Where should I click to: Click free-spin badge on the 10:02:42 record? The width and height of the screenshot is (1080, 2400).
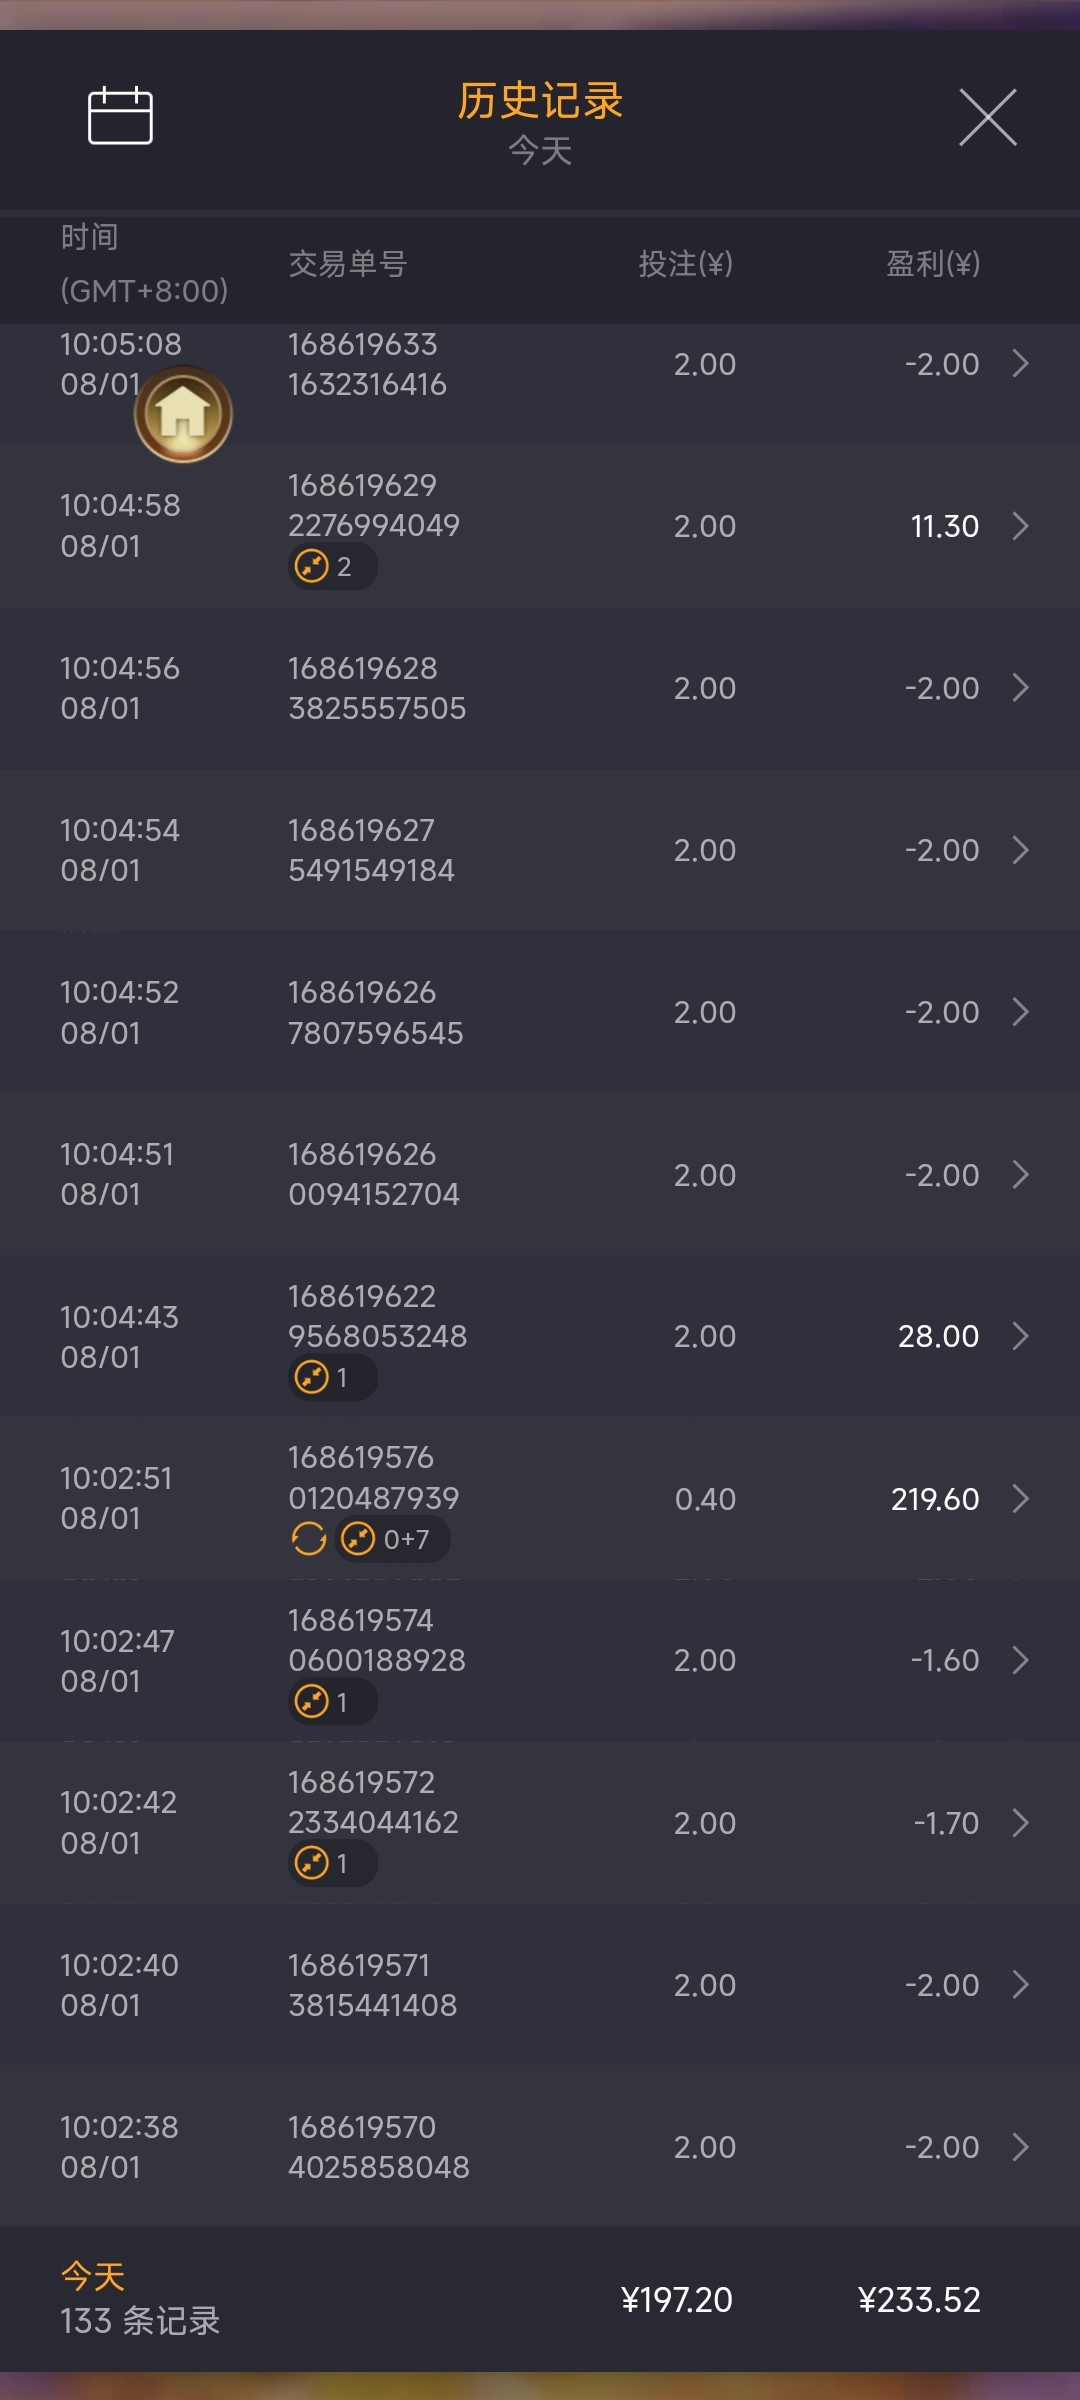click(331, 1864)
